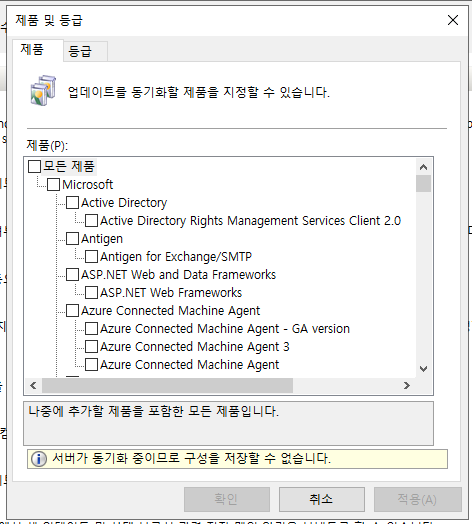
Task: Select the Microsoft tree label
Action: point(88,184)
